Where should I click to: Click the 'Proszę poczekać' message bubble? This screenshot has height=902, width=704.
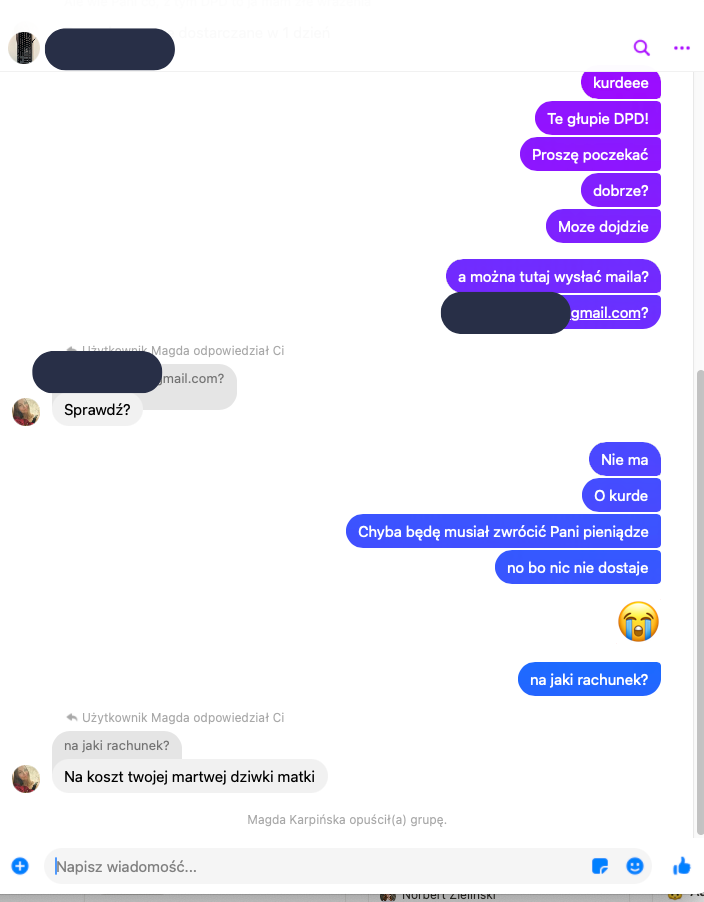[590, 154]
